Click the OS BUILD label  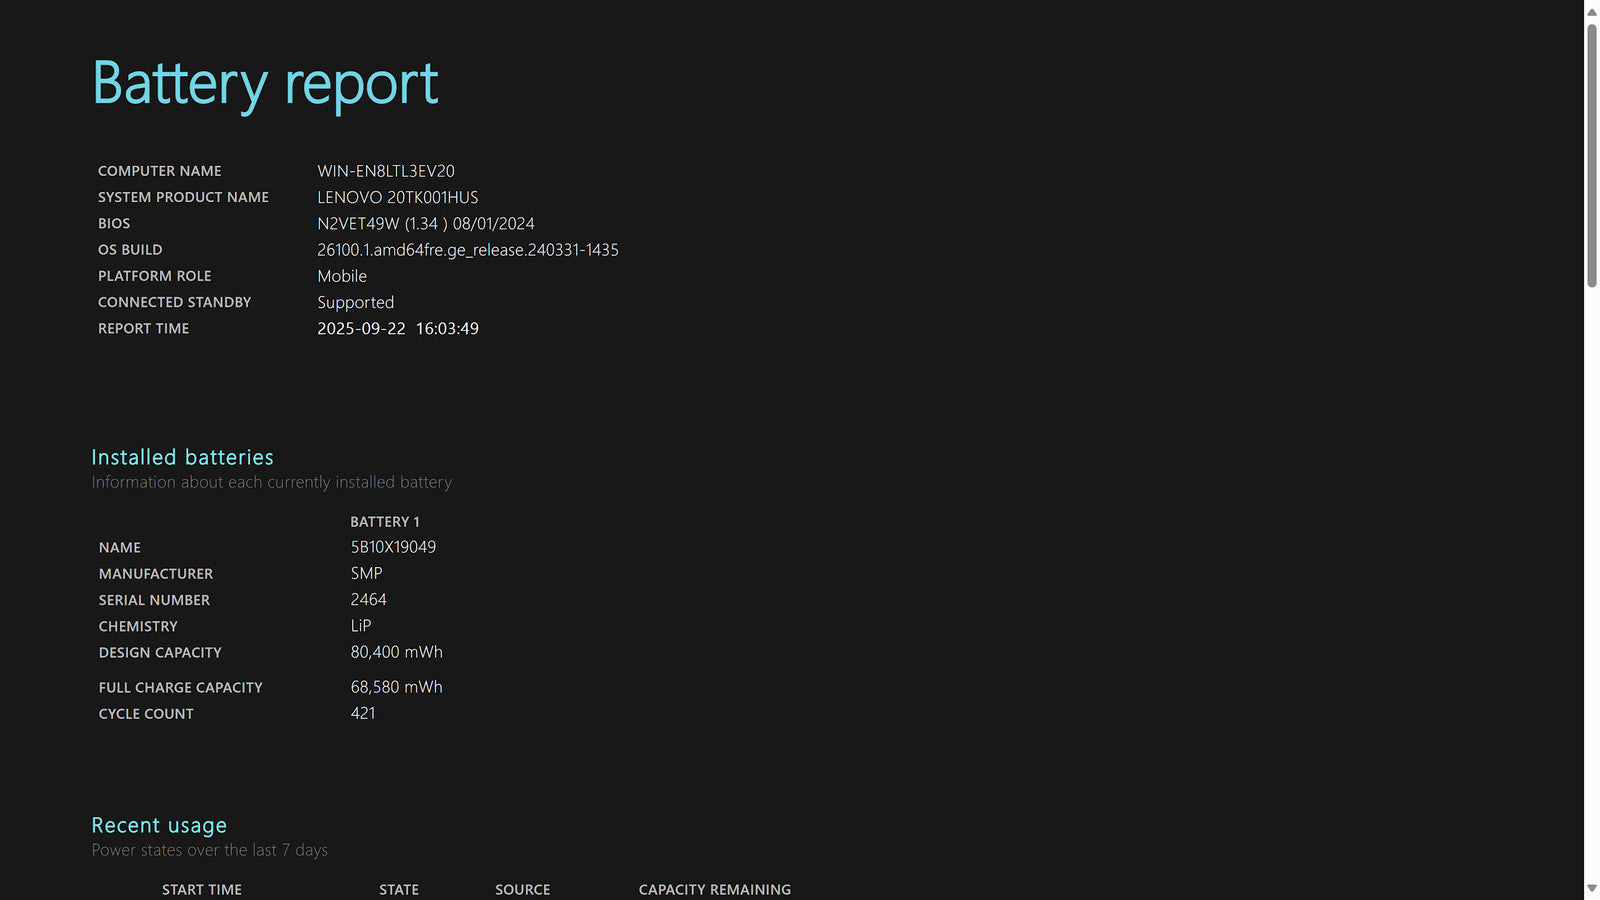click(130, 250)
